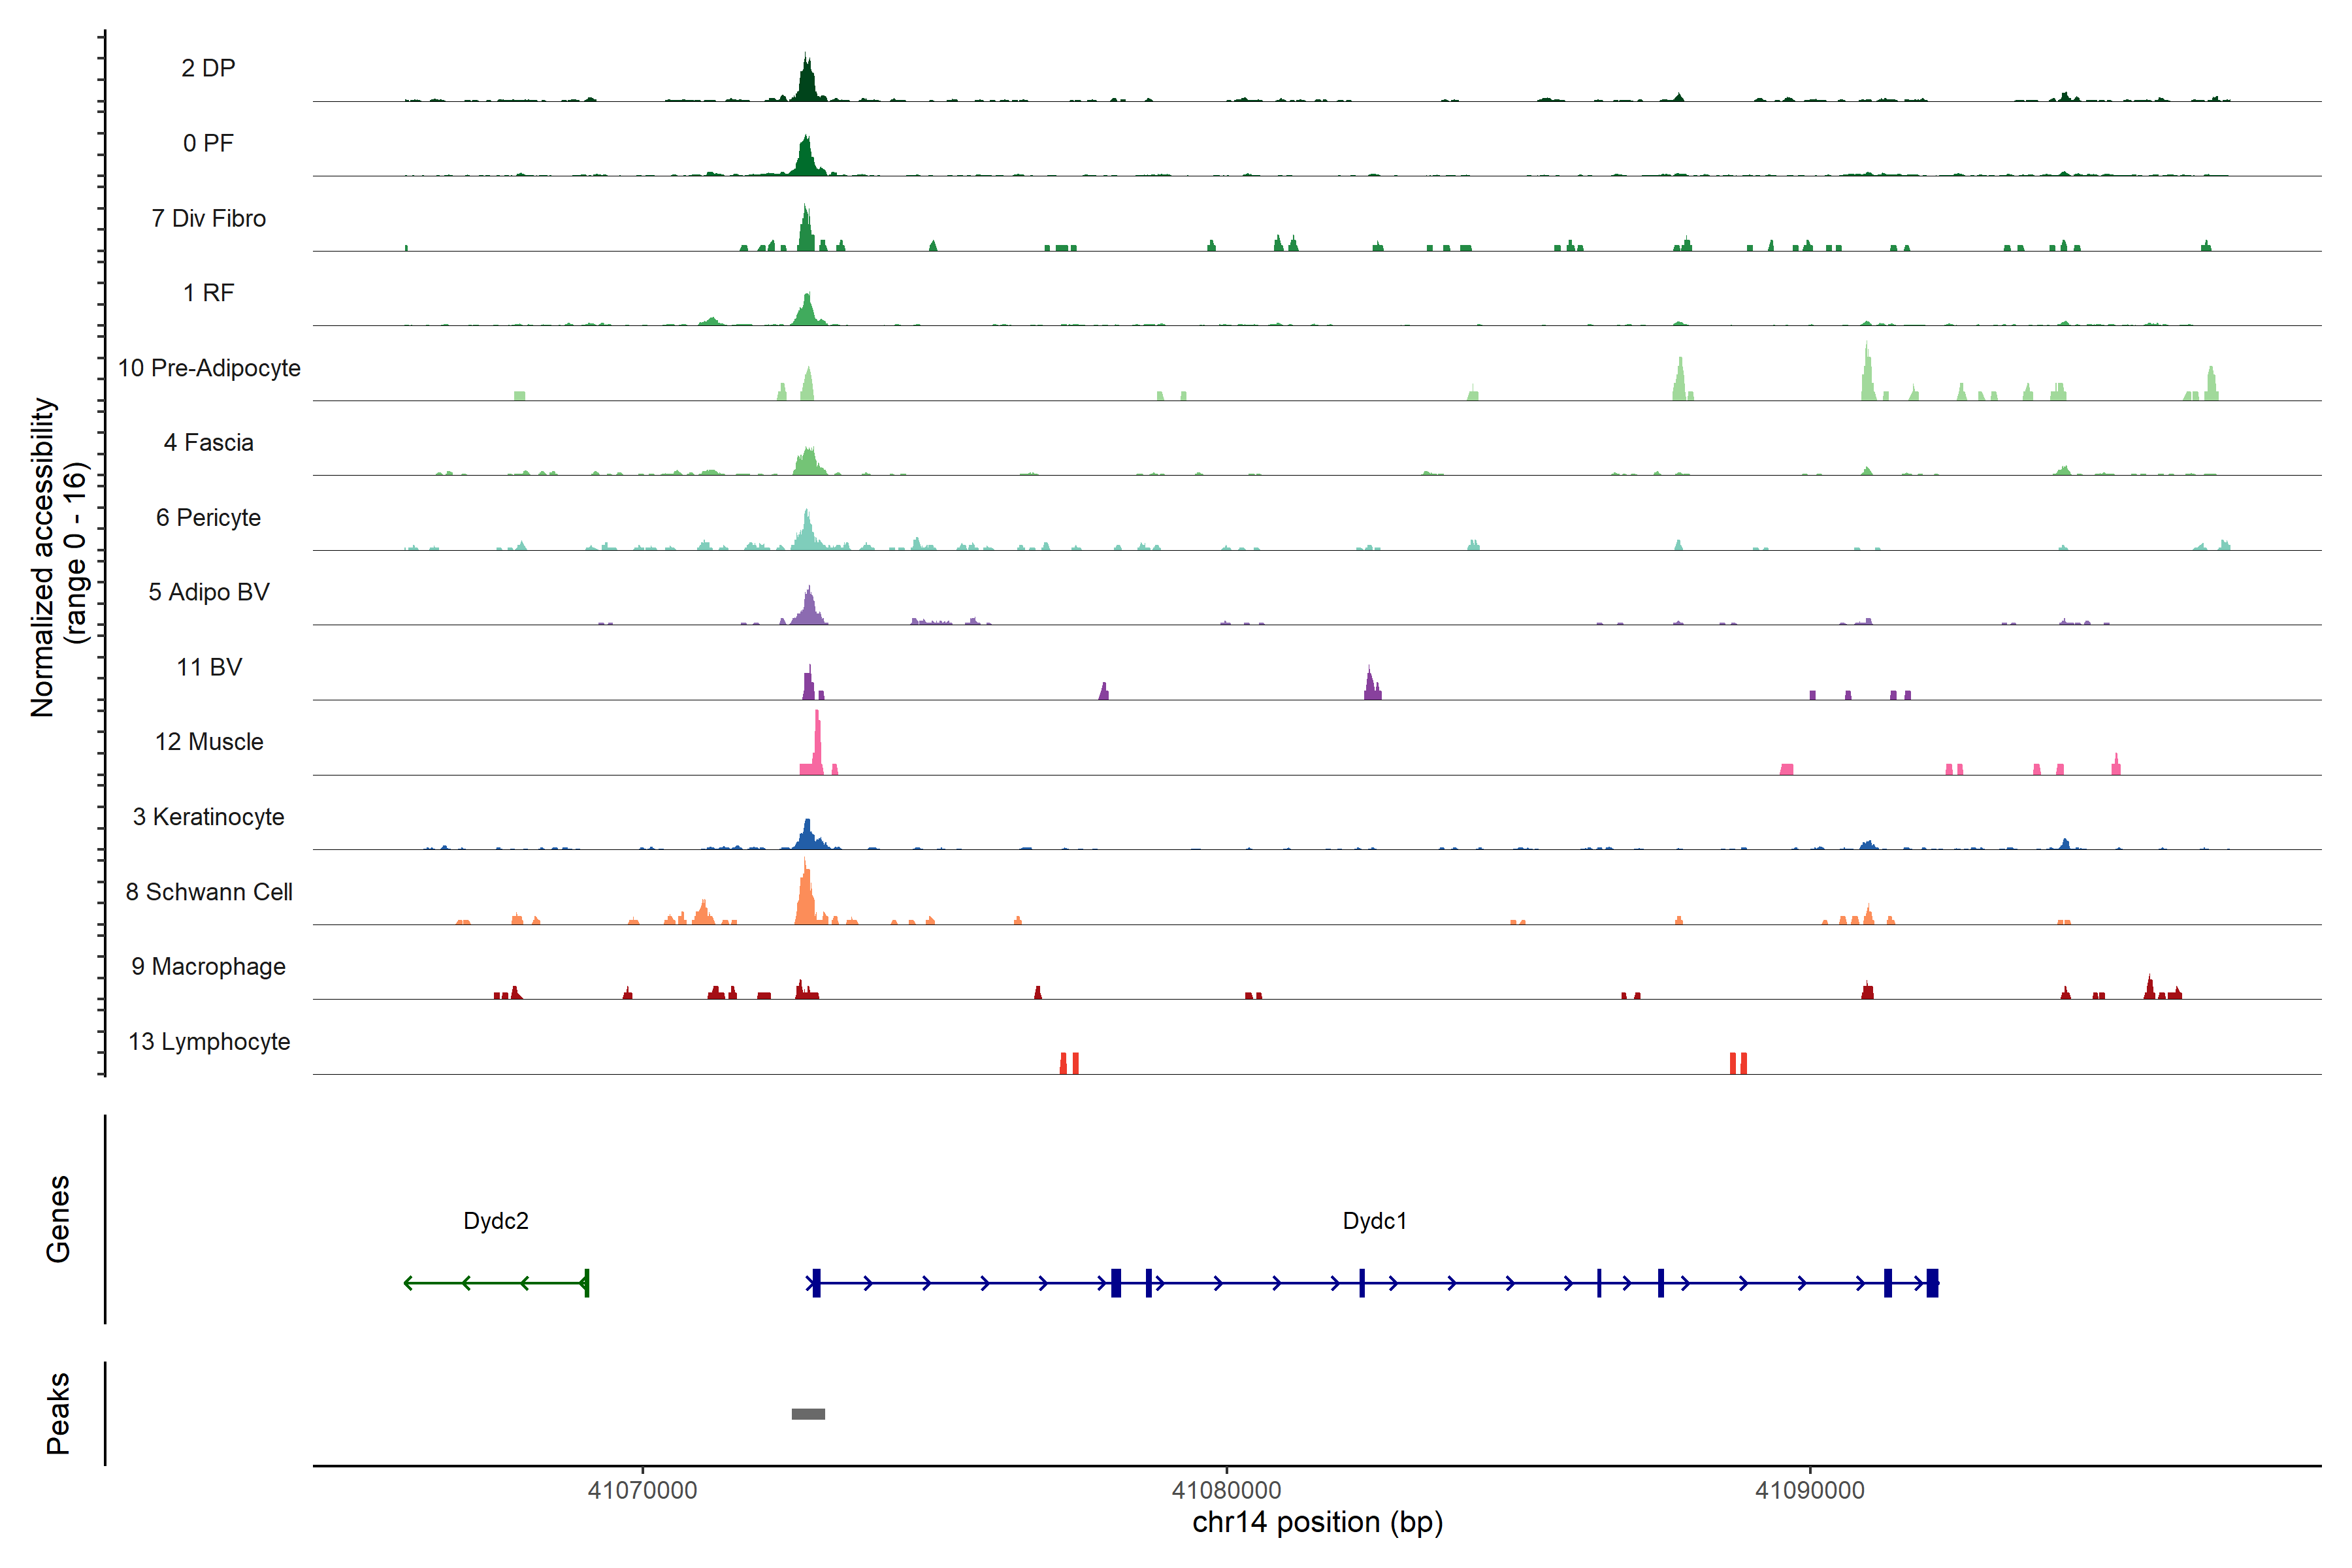Click the Peaks panel label

(58, 1413)
